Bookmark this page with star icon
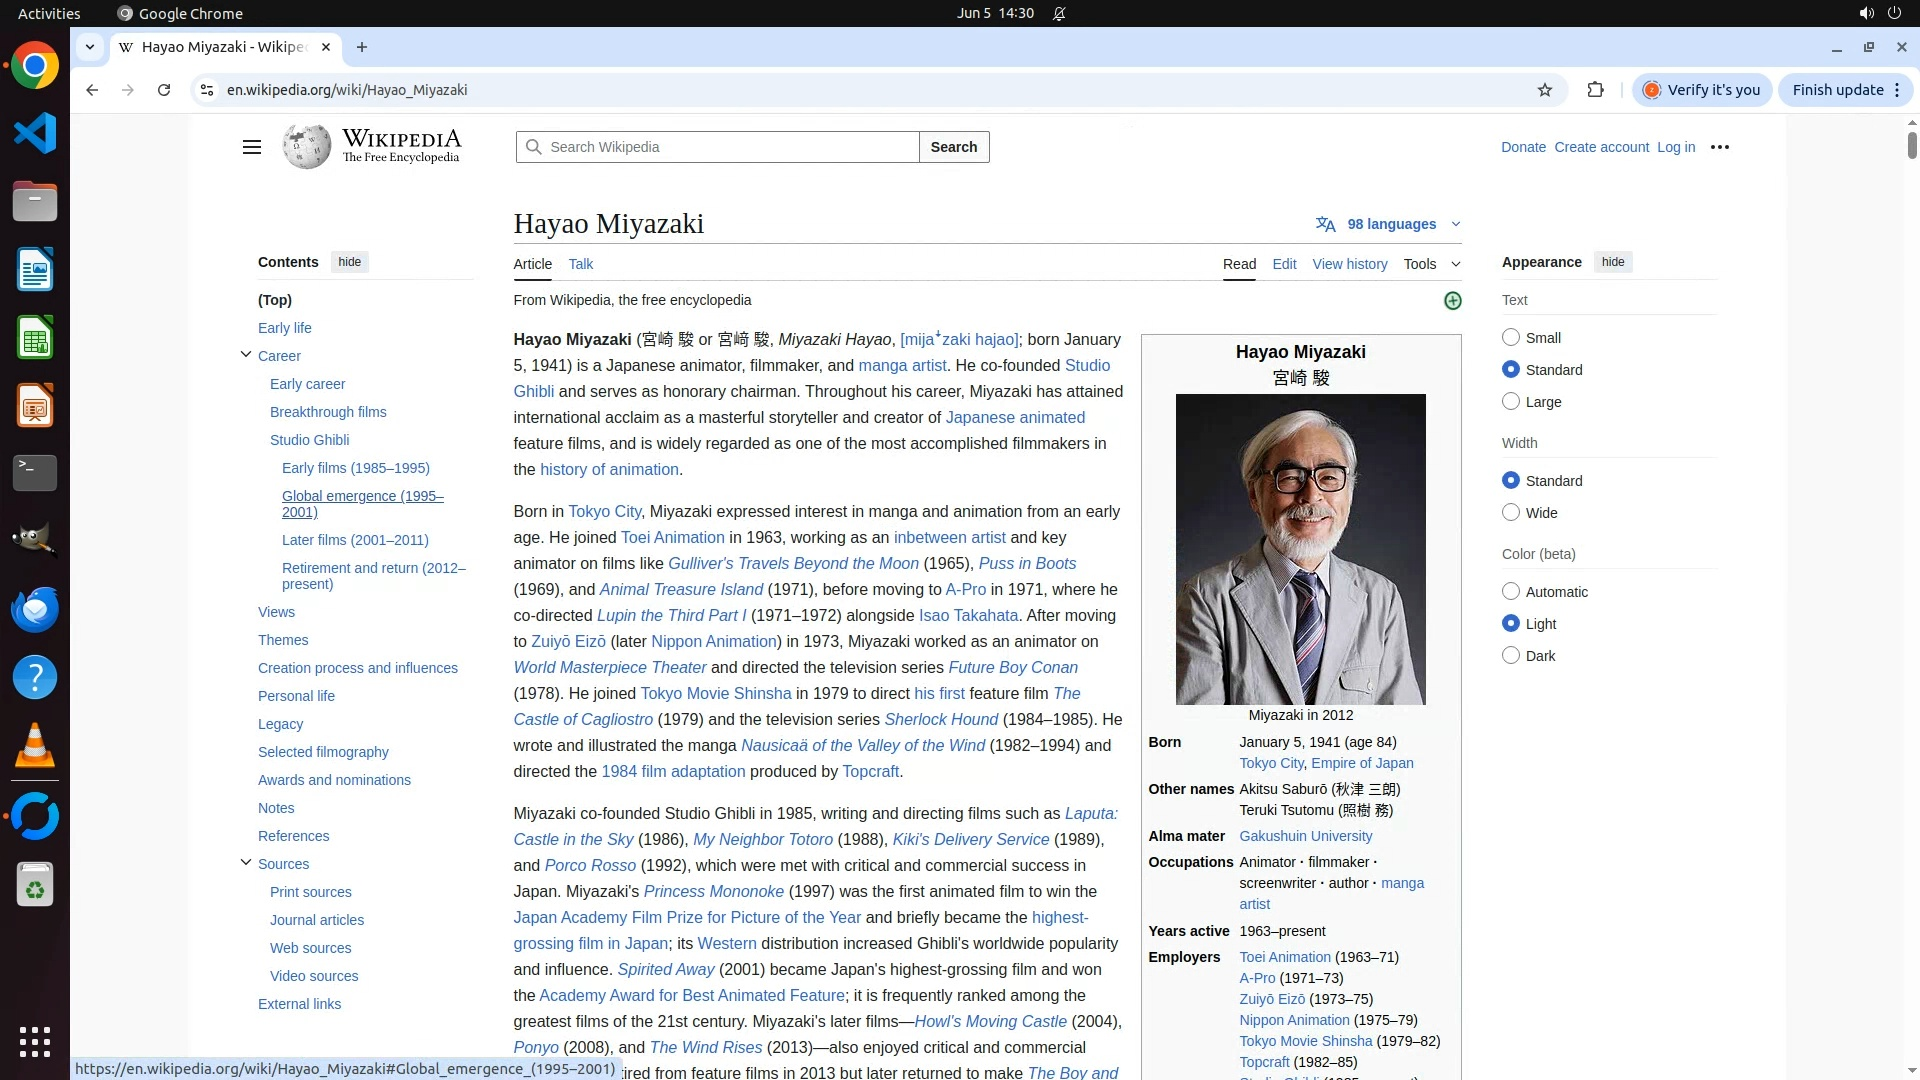 pyautogui.click(x=1544, y=90)
